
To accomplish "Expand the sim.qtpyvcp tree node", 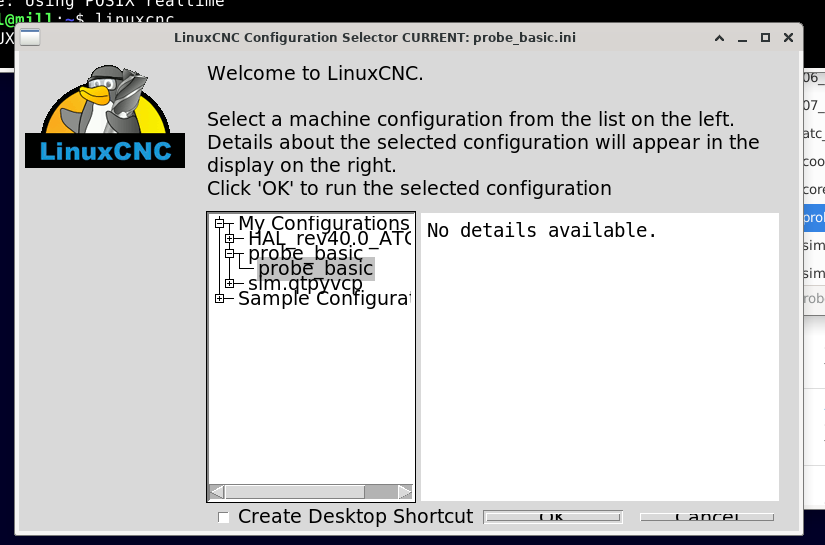I will [229, 283].
